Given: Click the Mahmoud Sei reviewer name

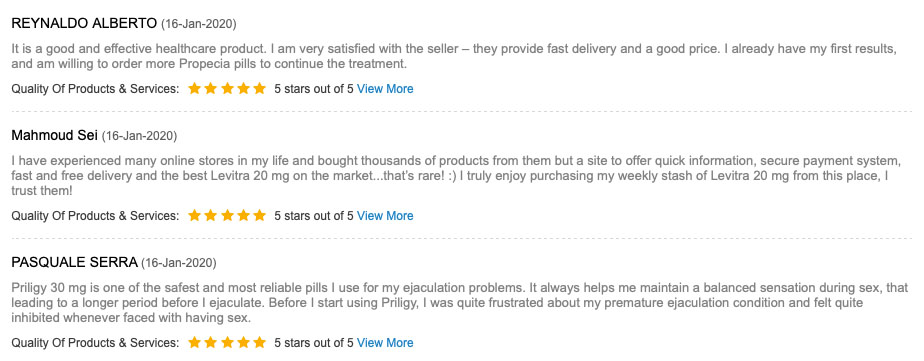Looking at the screenshot, I should [x=54, y=135].
